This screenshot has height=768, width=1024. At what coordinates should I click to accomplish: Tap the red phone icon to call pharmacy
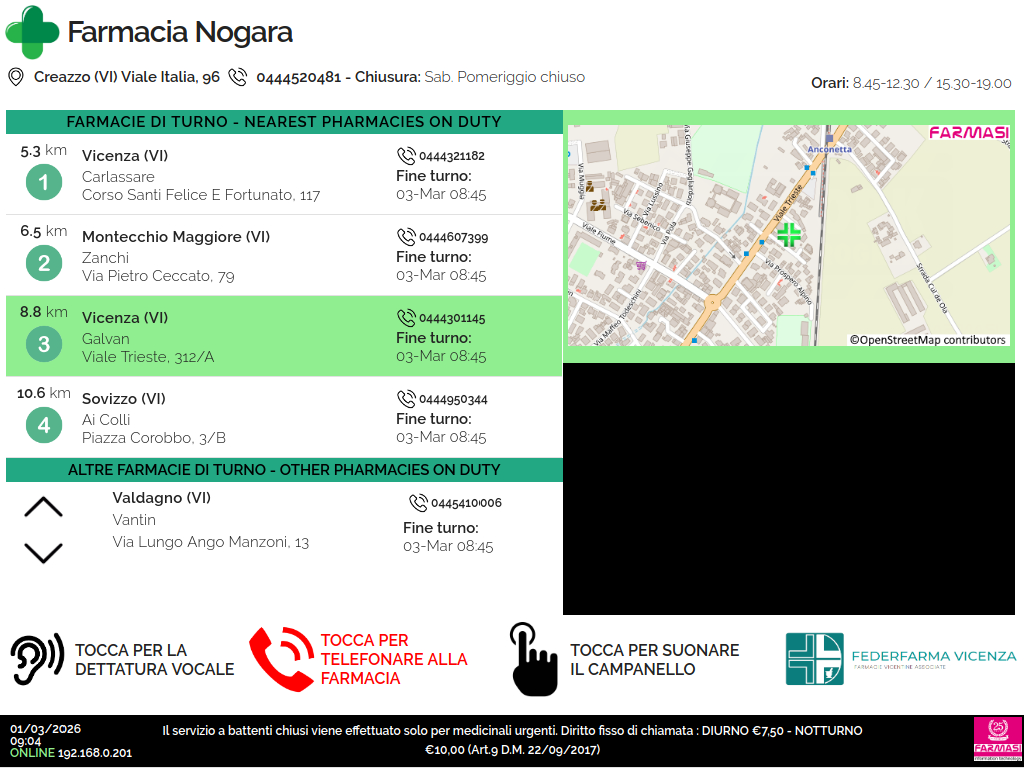(281, 659)
